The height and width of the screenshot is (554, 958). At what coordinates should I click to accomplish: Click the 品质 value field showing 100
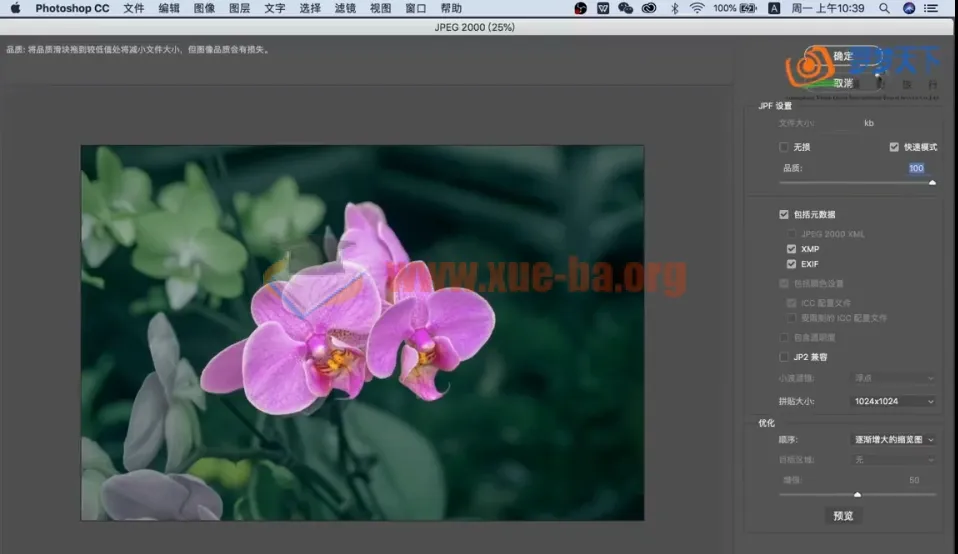916,168
